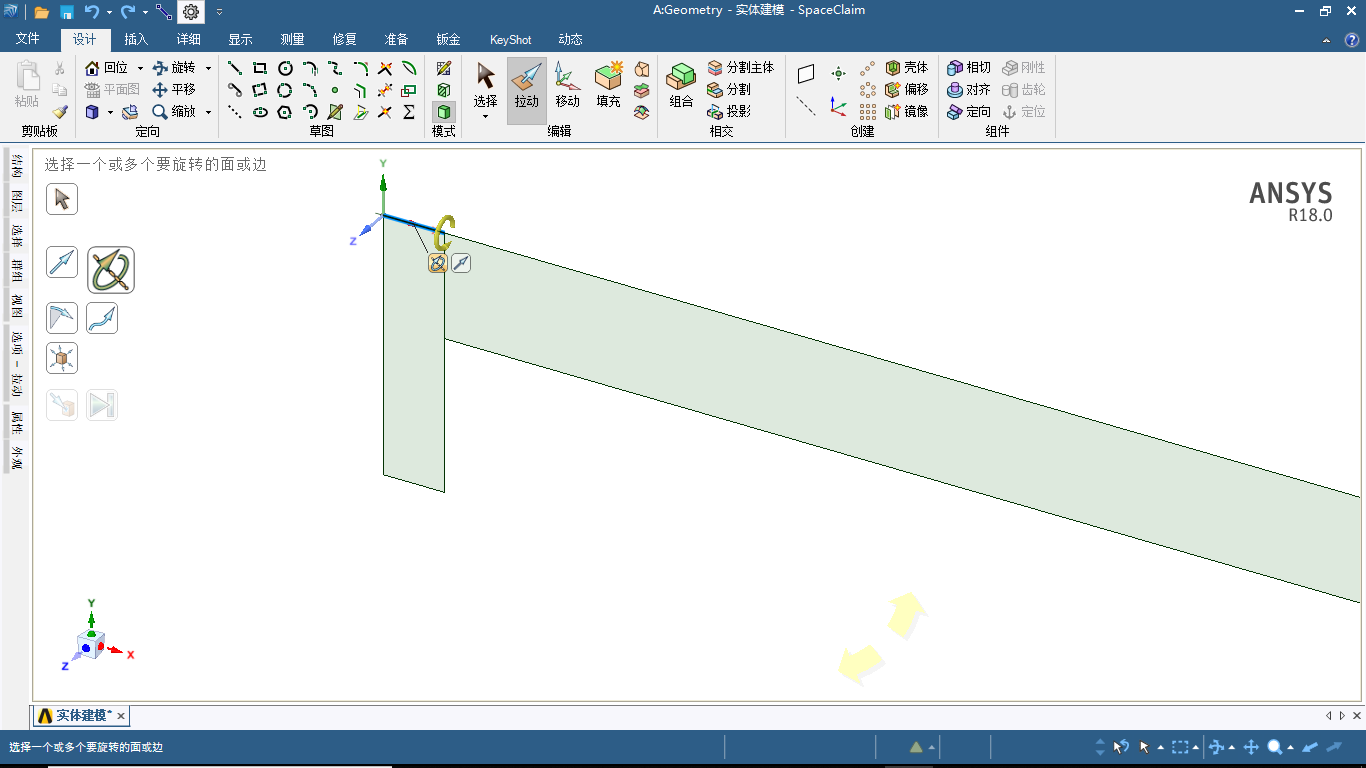Open the Undo history dropdown arrow
The image size is (1366, 768).
coord(108,12)
